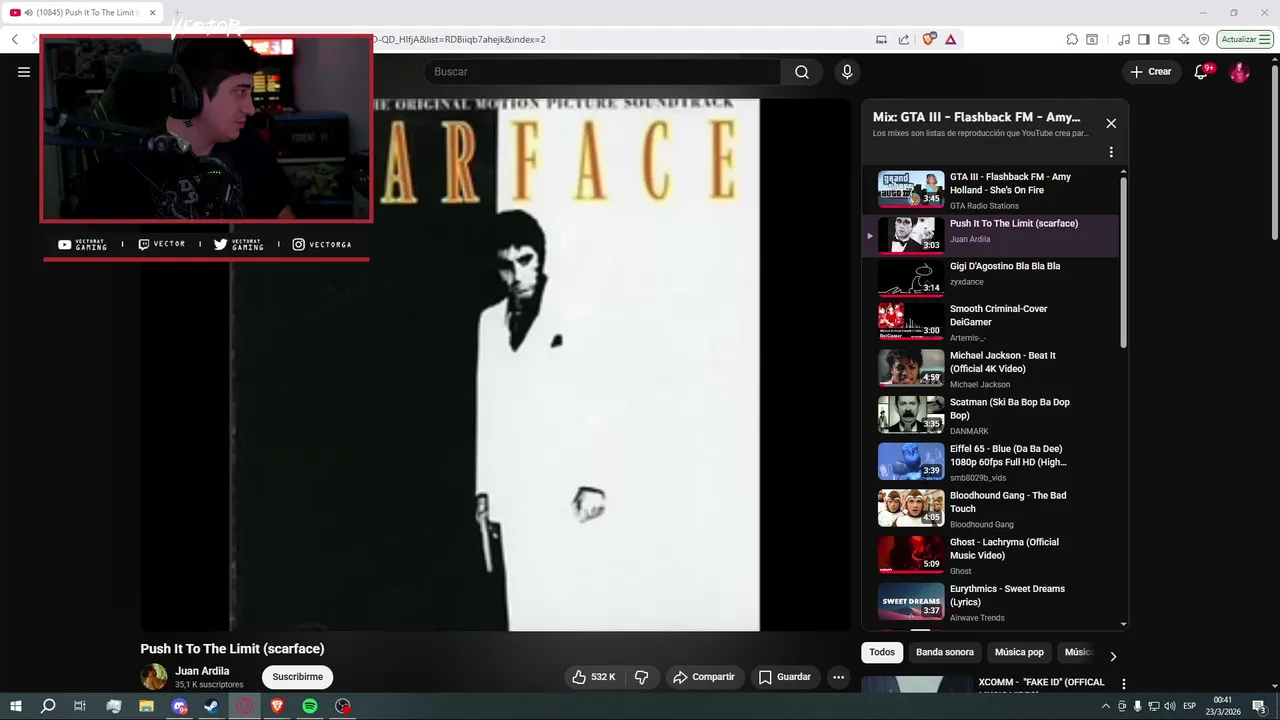Screen dimensions: 1280x720
Task: Open more actions ellipsis under the video
Action: click(838, 677)
